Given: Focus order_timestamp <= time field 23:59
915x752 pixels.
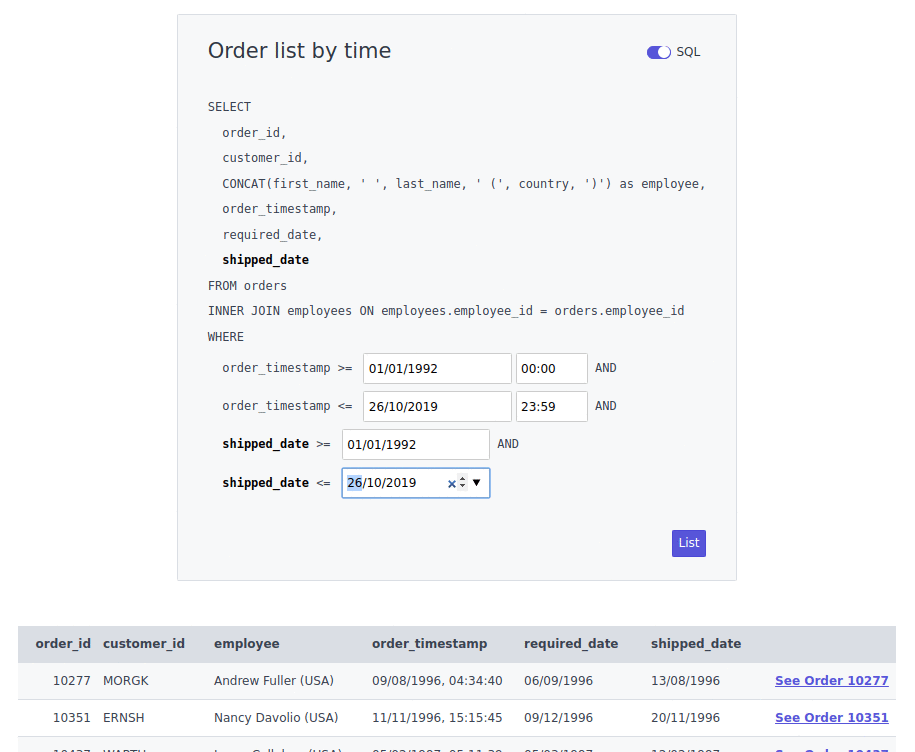Looking at the screenshot, I should (x=551, y=406).
